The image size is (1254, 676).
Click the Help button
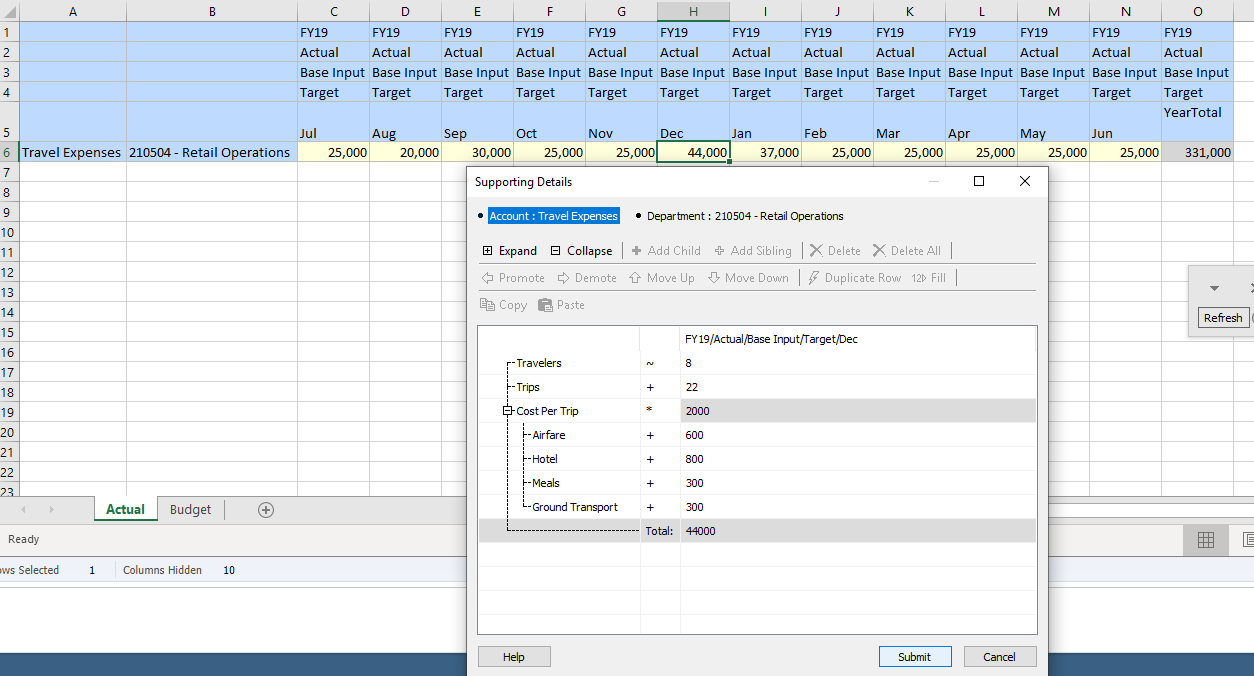point(514,657)
